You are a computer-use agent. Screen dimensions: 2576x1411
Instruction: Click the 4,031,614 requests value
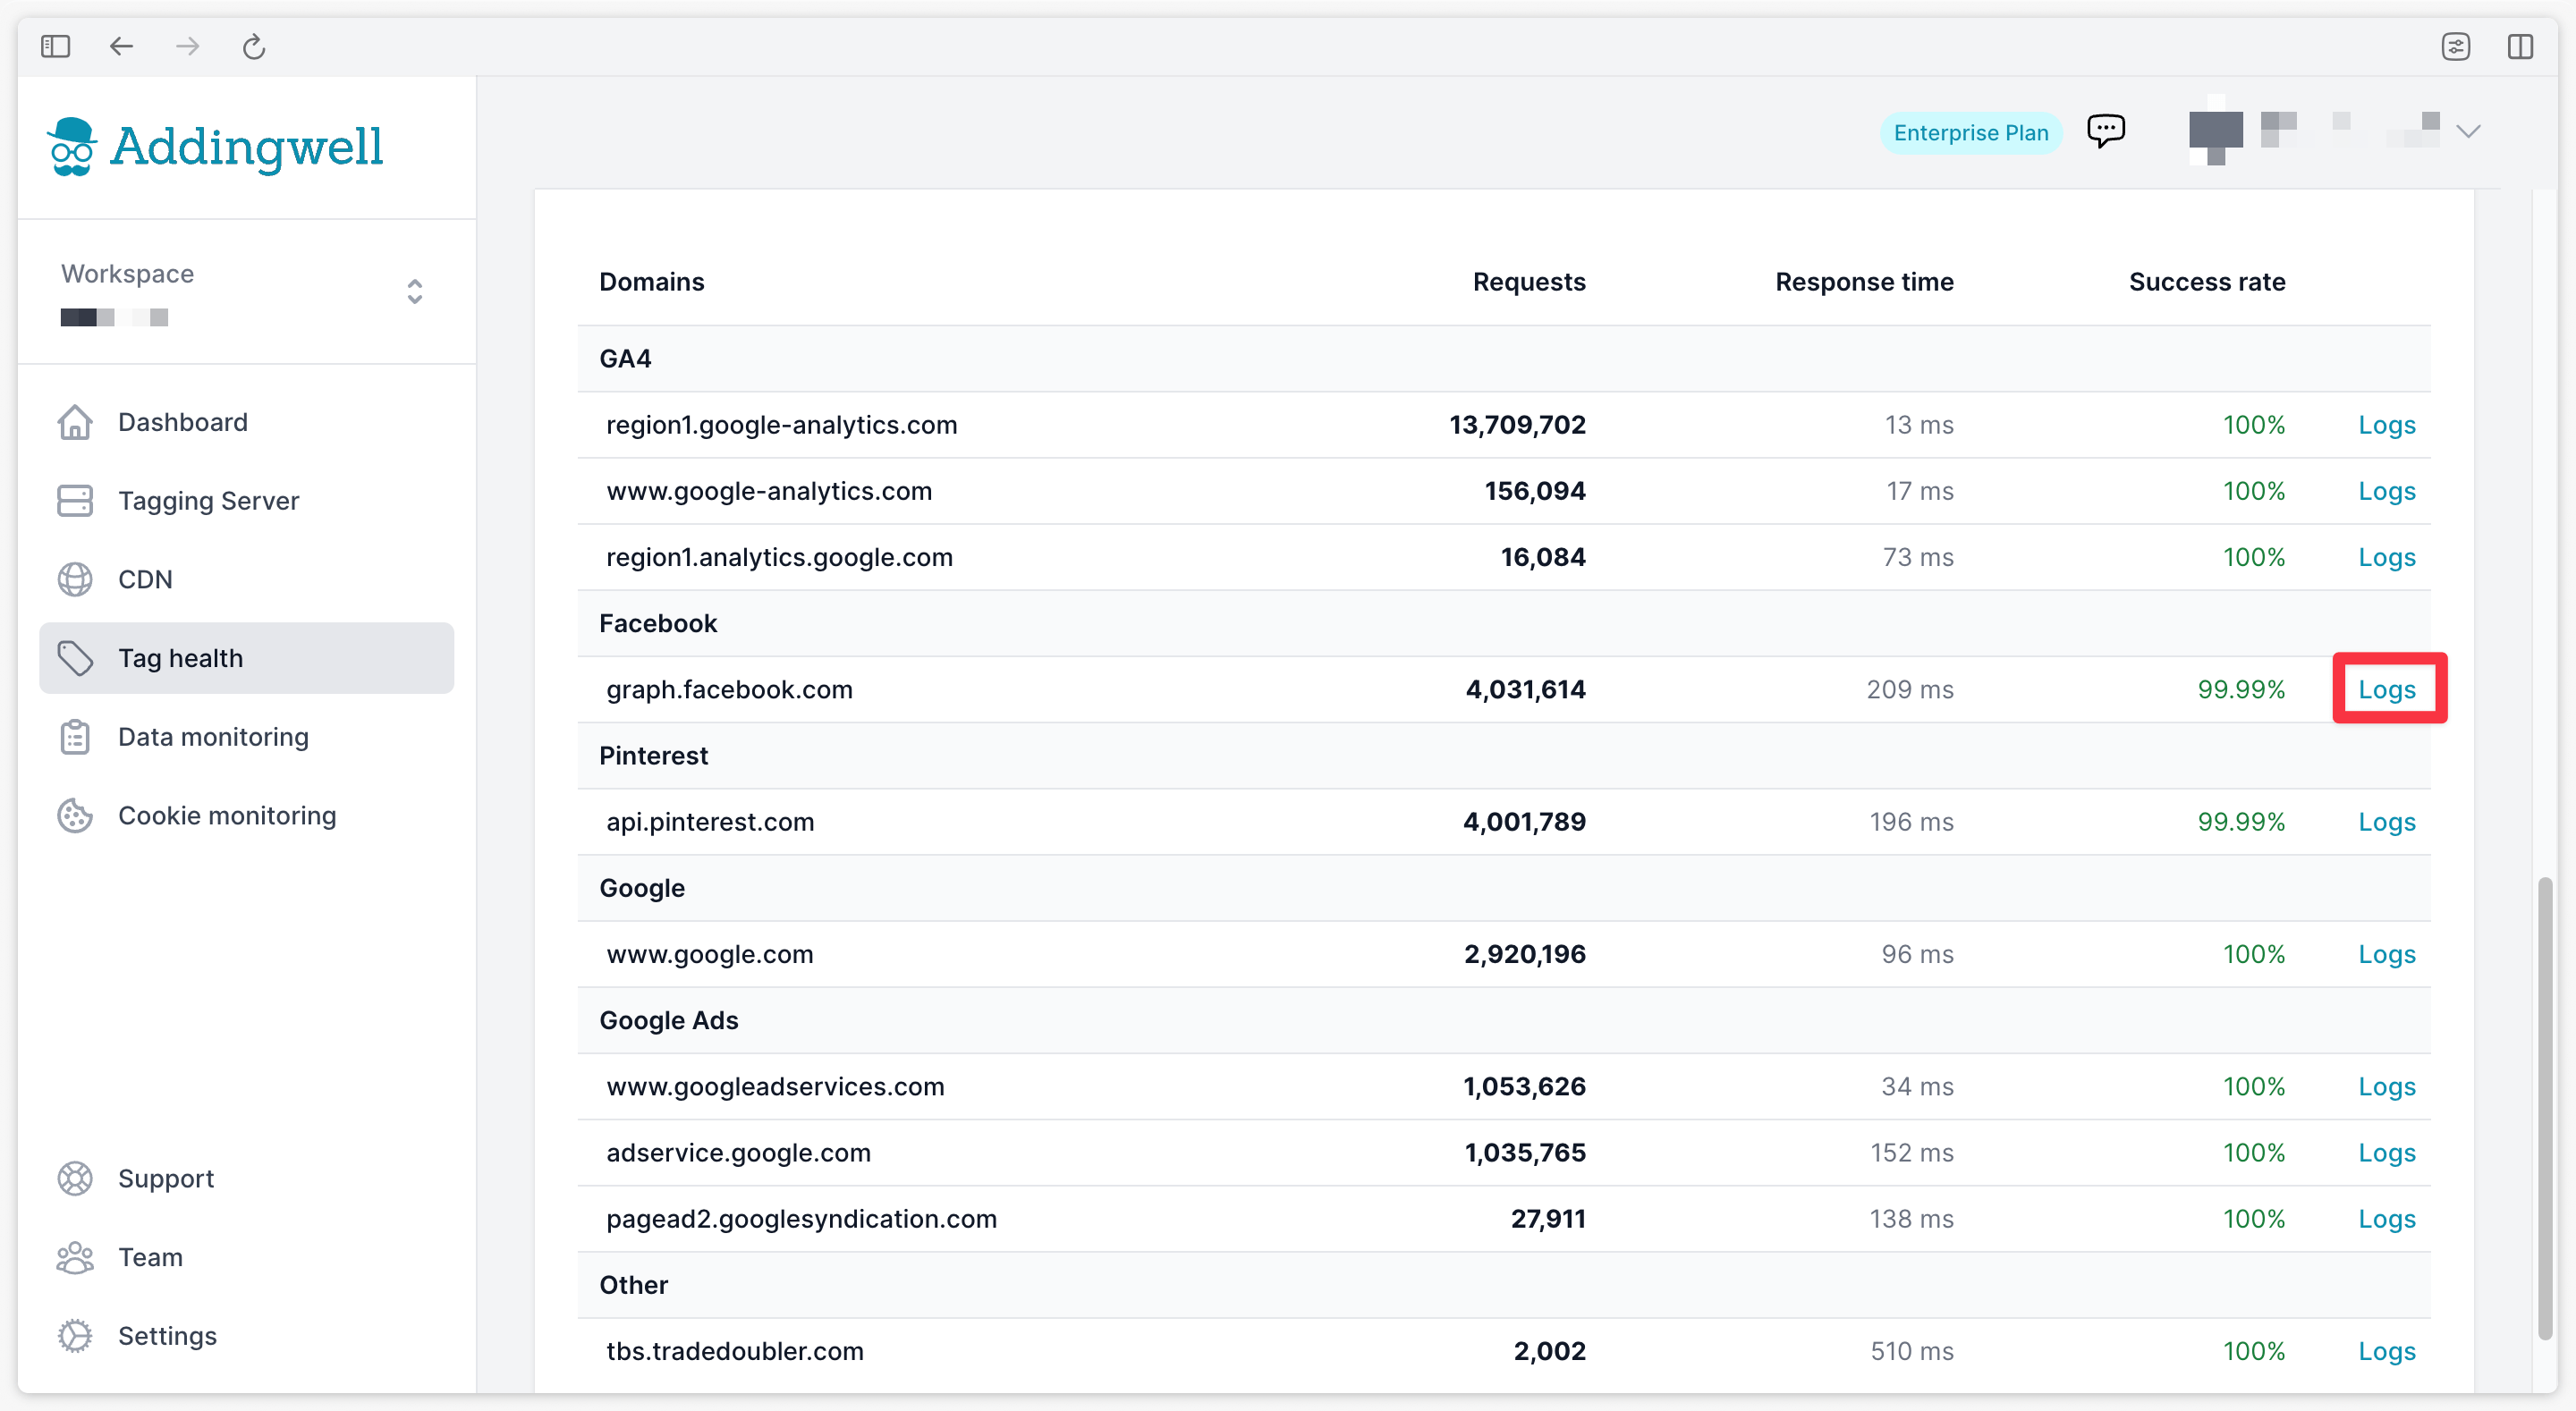point(1525,689)
